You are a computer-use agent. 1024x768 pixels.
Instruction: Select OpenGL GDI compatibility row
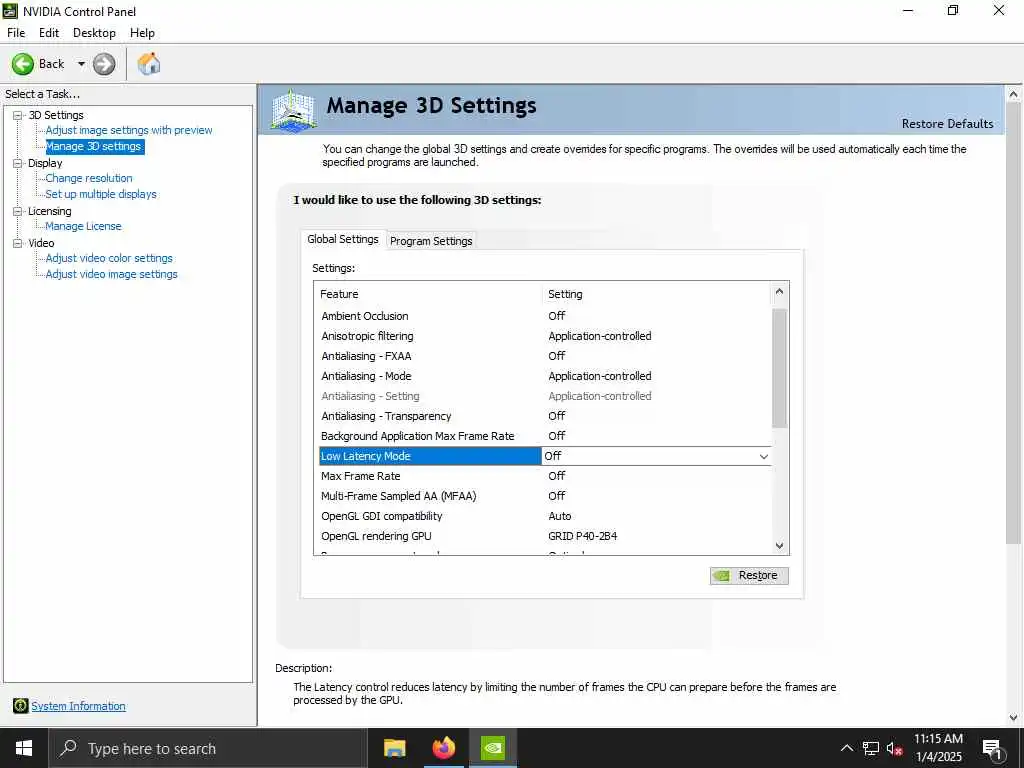tap(545, 516)
